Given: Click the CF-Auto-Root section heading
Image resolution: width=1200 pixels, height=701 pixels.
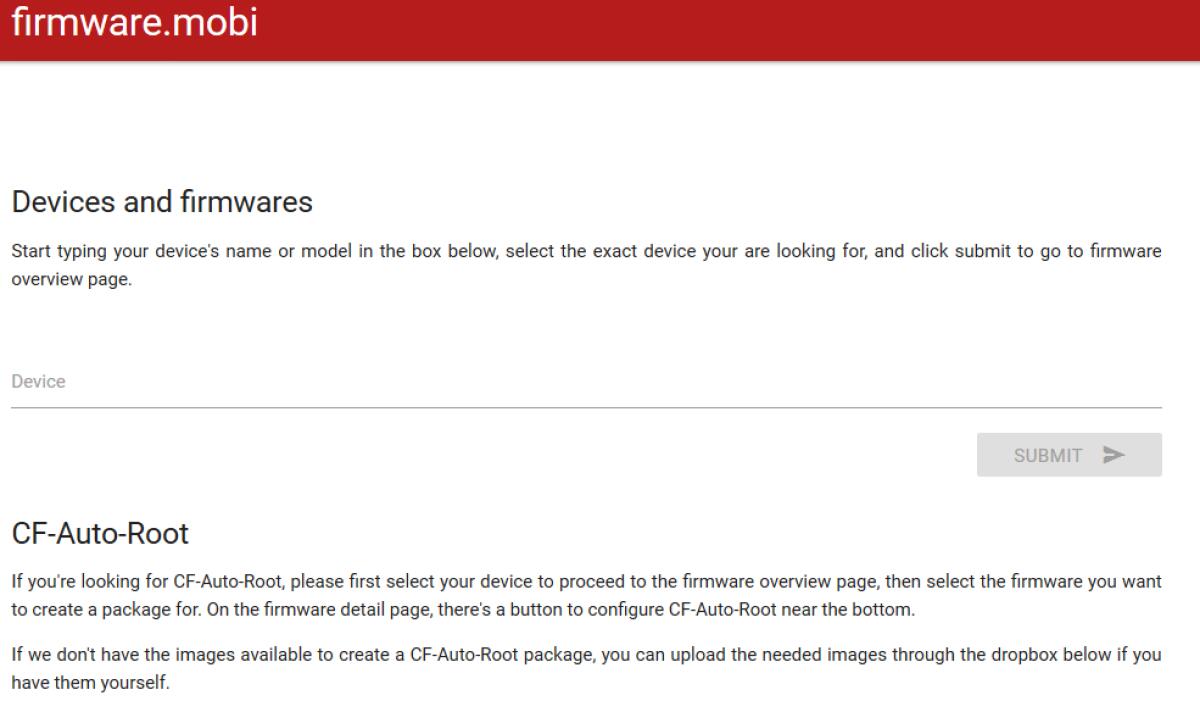Looking at the screenshot, I should (100, 534).
